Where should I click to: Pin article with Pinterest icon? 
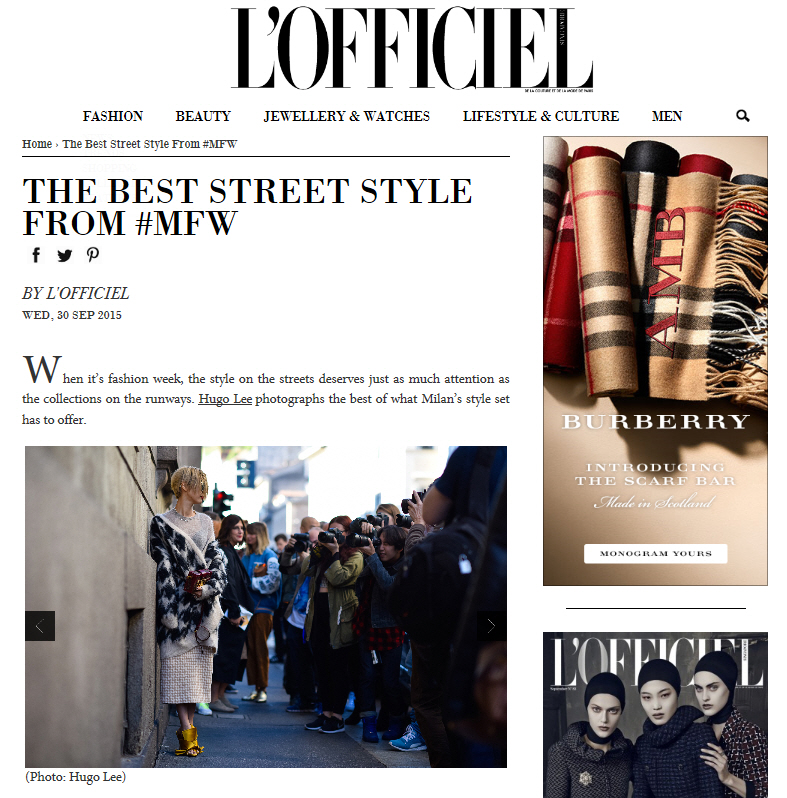93,254
